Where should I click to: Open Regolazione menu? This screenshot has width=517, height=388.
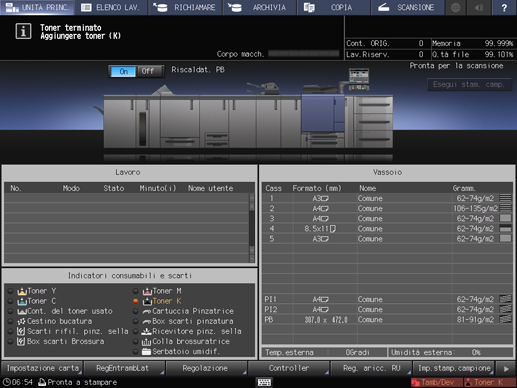point(206,368)
